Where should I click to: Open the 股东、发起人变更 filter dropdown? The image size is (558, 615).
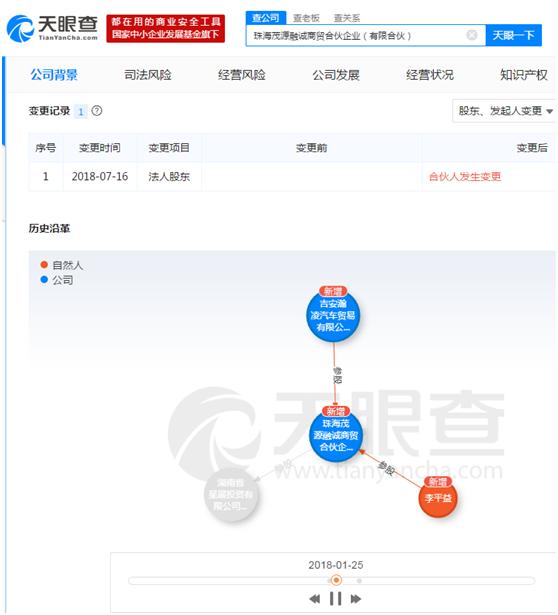coord(505,111)
